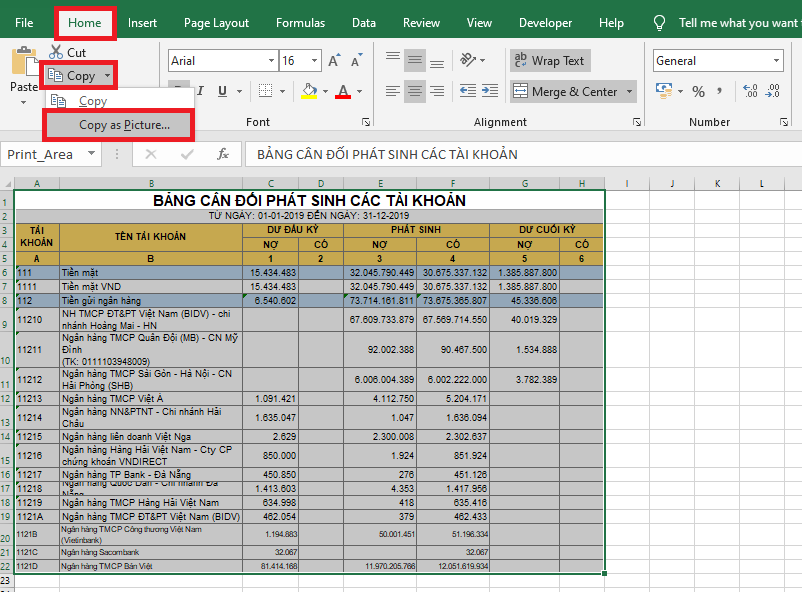
Task: Toggle the Merge & Center button
Action: [x=564, y=92]
